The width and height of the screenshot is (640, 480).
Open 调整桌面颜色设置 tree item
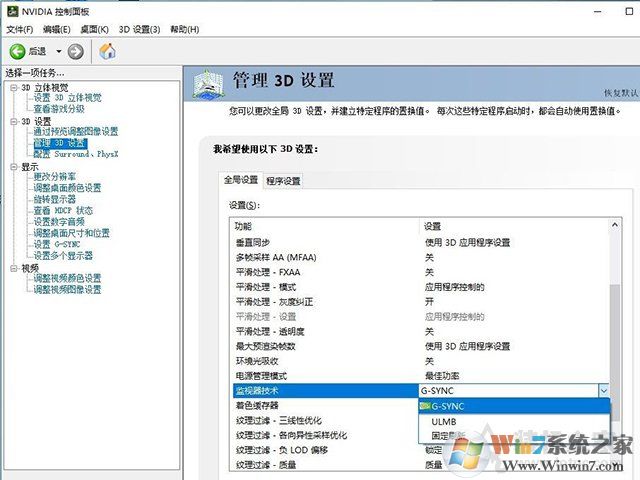click(67, 188)
